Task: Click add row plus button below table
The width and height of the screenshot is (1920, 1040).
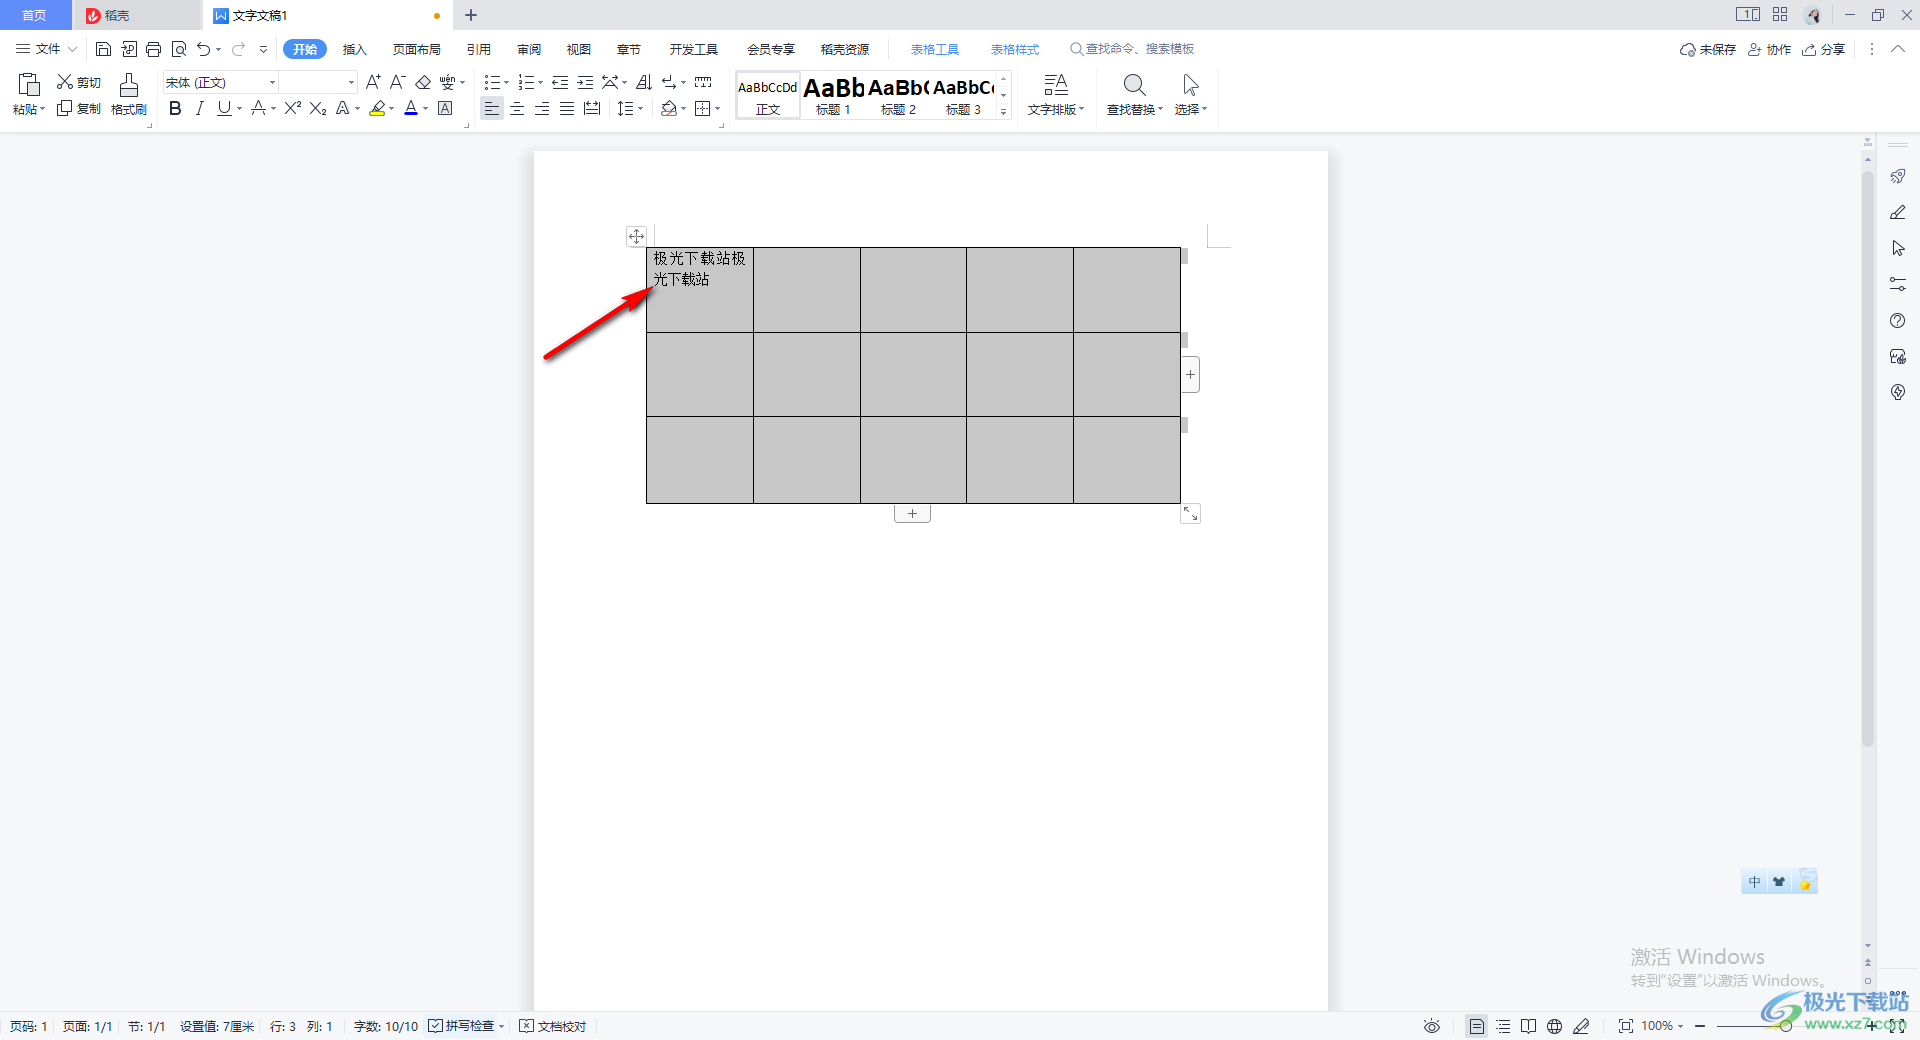Action: (x=912, y=513)
